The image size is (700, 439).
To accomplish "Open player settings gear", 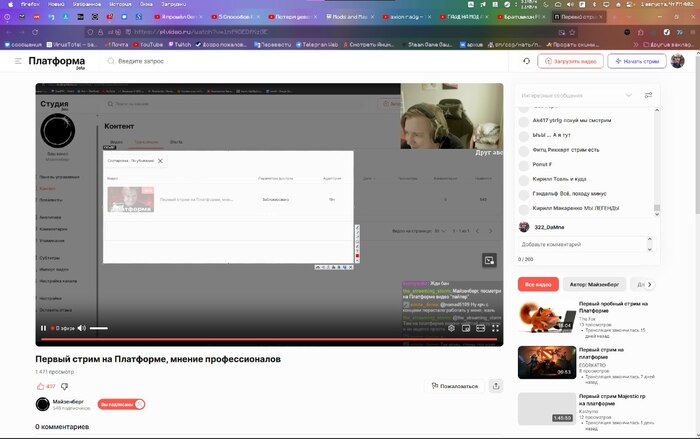I will [451, 328].
